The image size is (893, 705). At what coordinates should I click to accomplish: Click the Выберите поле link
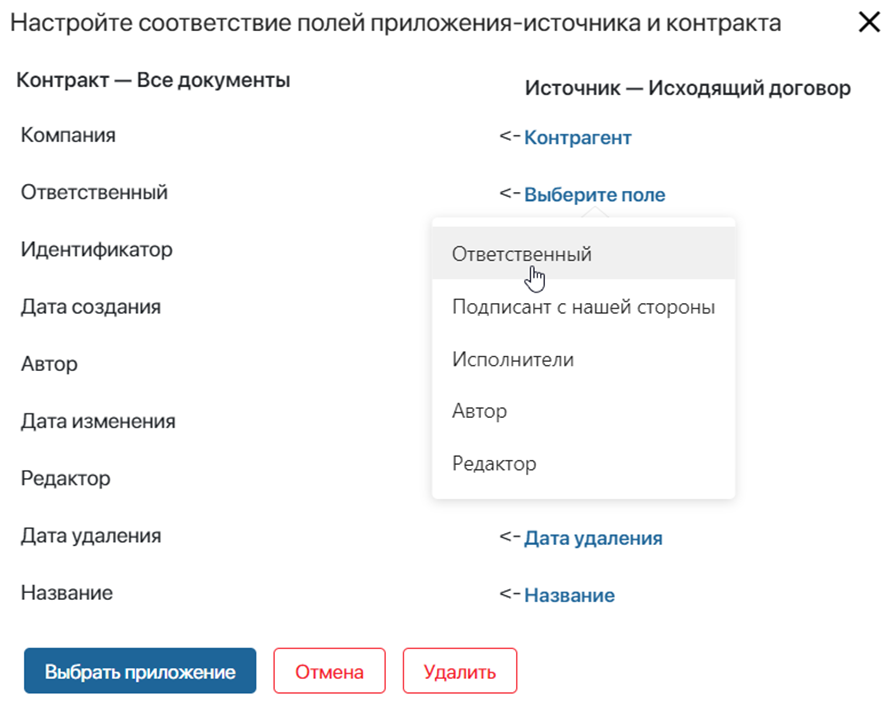pos(595,195)
